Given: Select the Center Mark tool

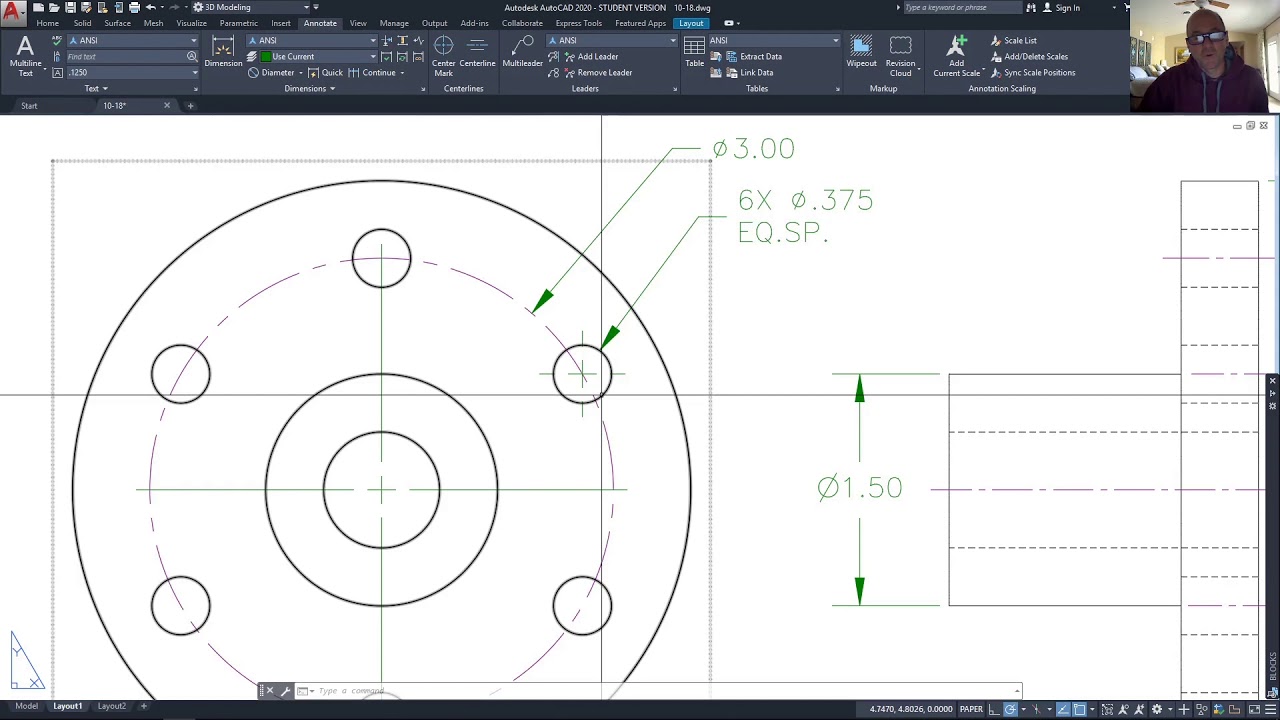Looking at the screenshot, I should pyautogui.click(x=443, y=56).
